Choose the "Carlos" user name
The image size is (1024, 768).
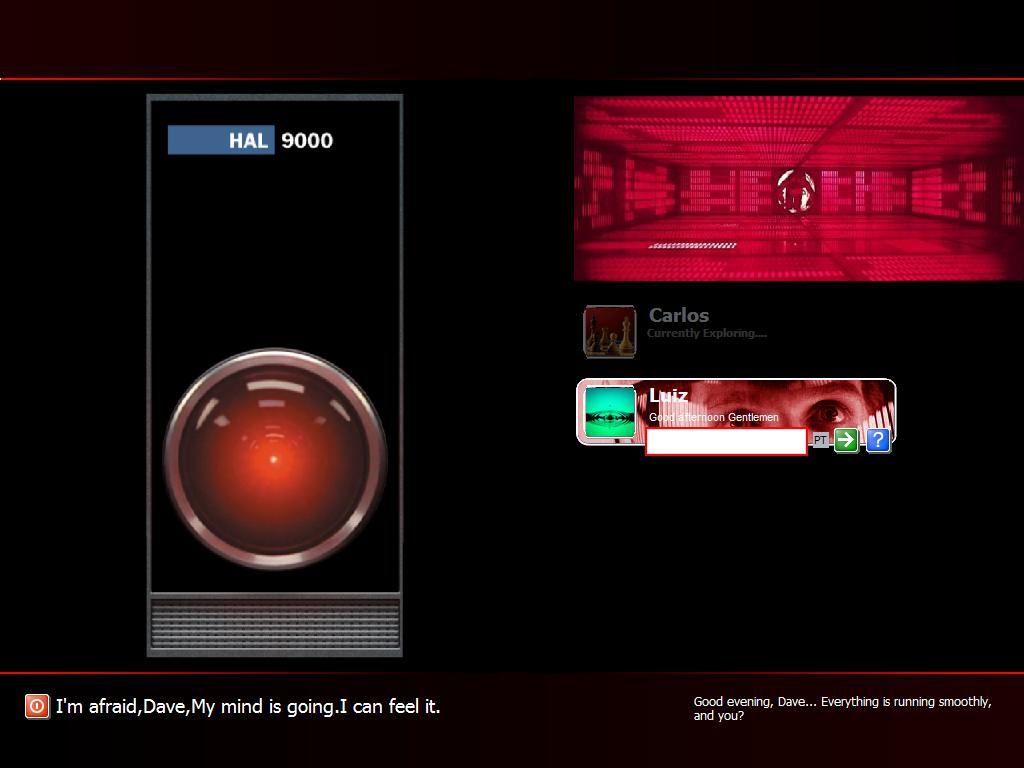[679, 315]
